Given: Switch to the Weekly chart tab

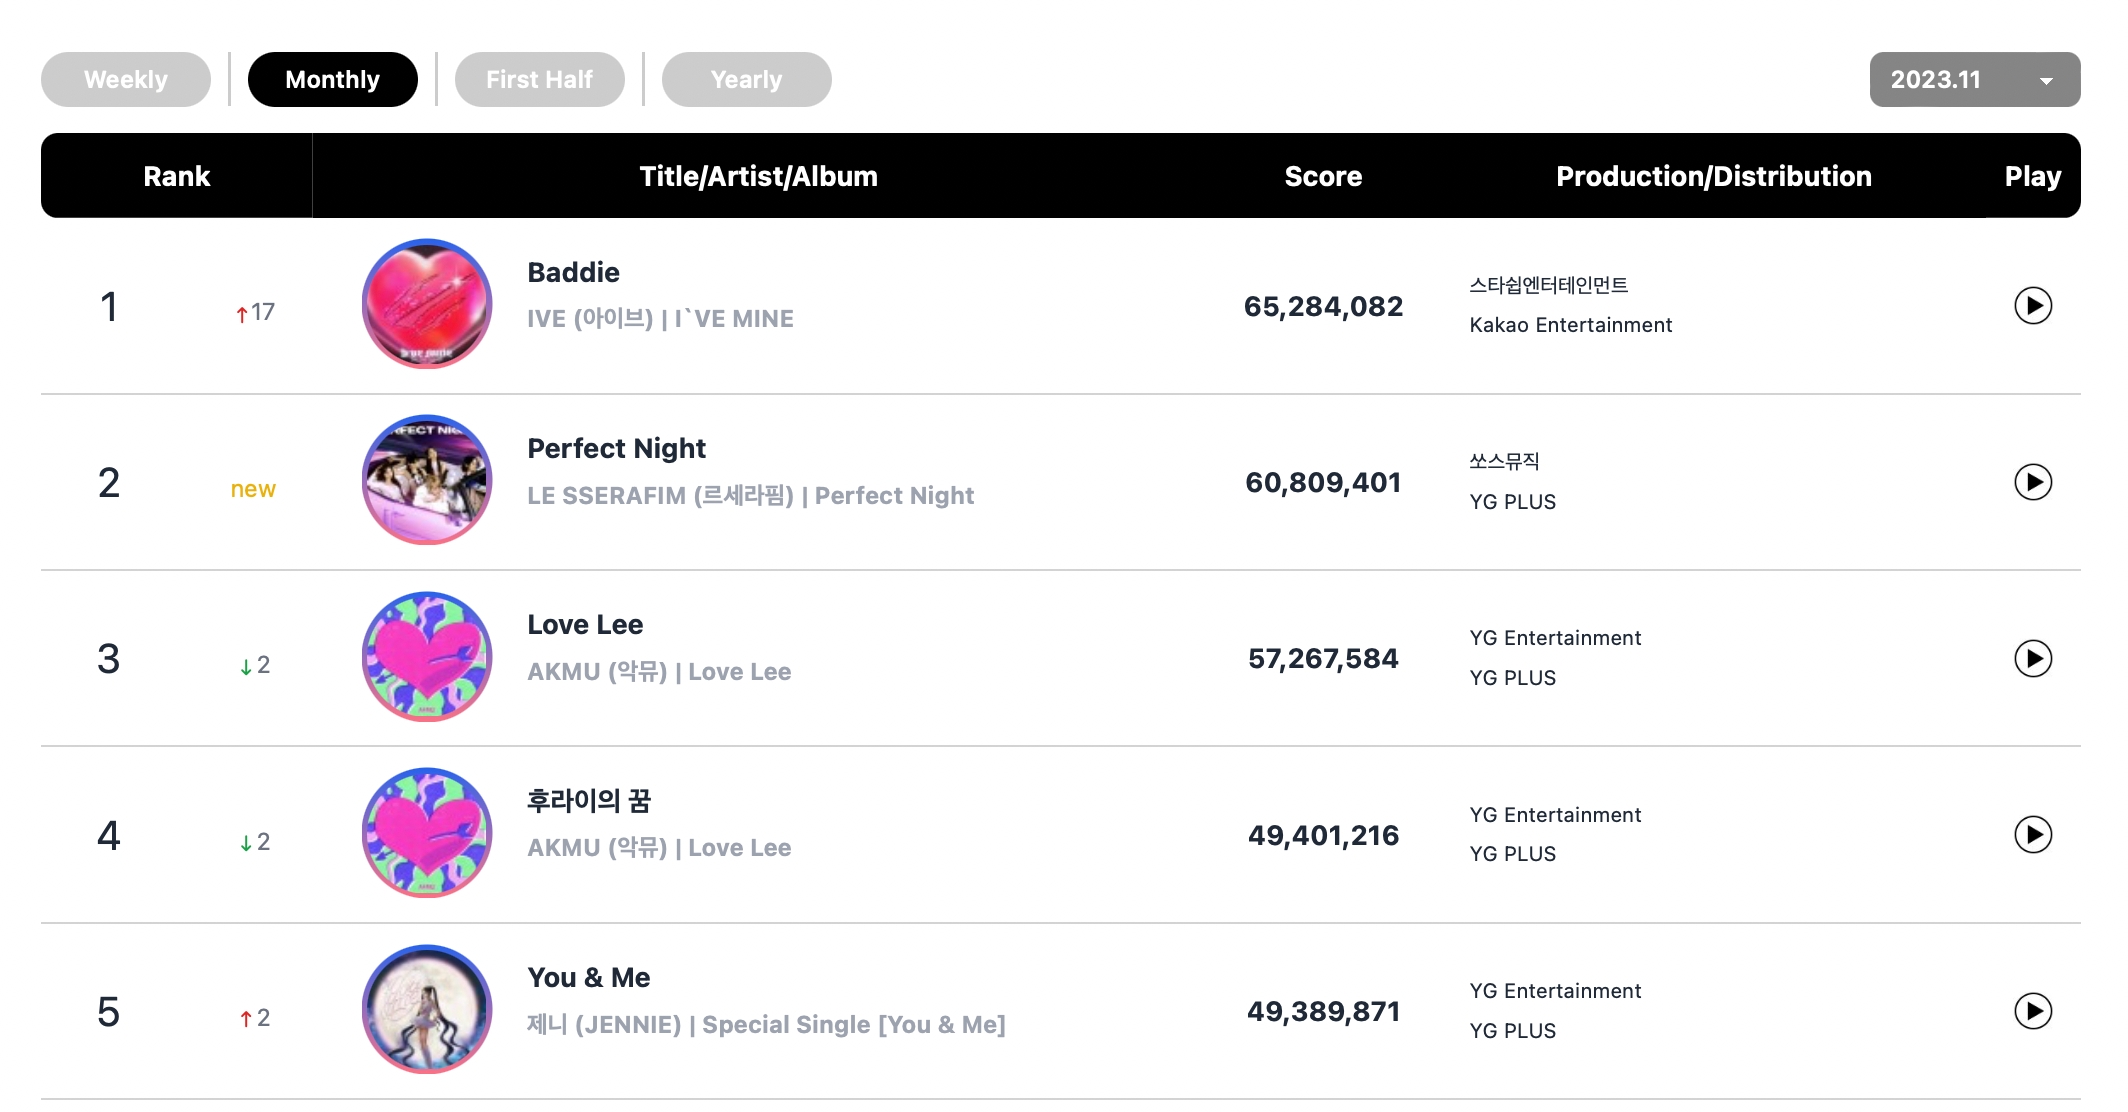Looking at the screenshot, I should (126, 80).
